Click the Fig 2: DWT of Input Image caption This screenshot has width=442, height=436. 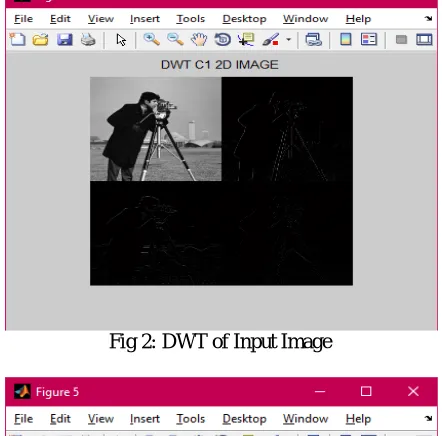pos(221,341)
